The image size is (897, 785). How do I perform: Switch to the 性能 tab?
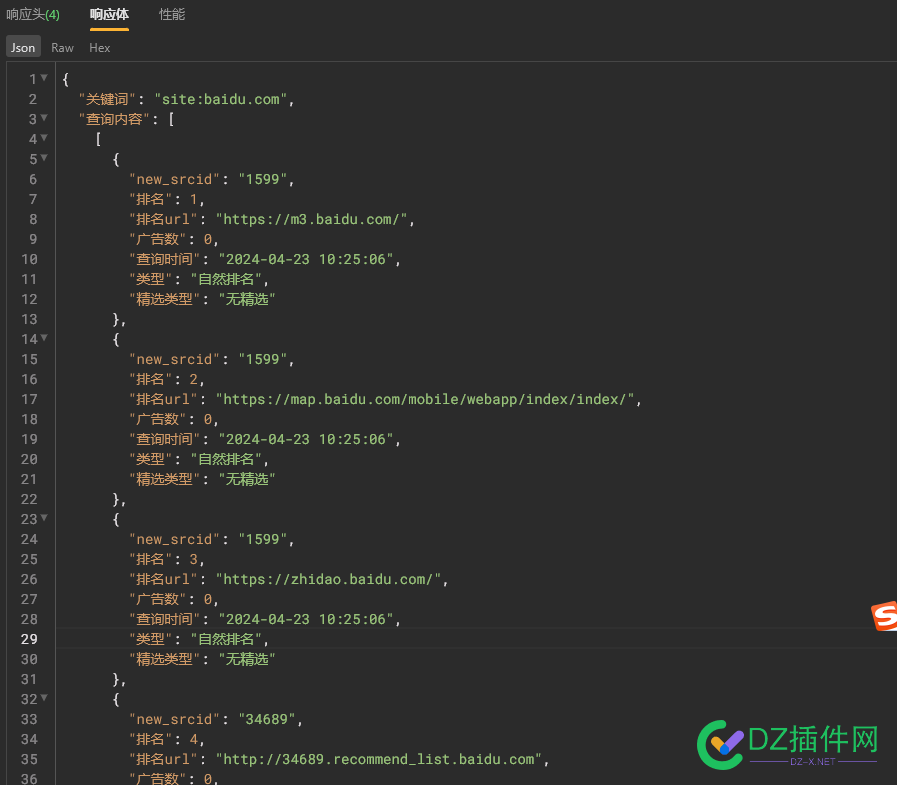pyautogui.click(x=172, y=14)
